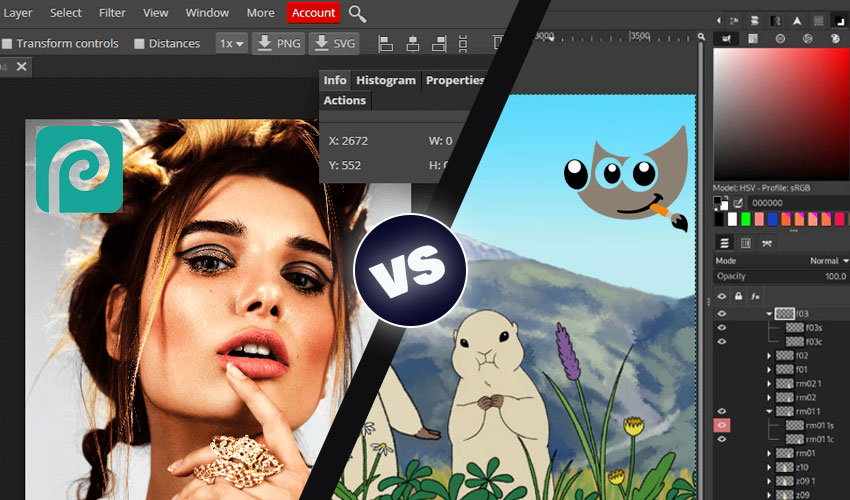This screenshot has height=500, width=850.
Task: Open the patterns tab icon in GIMP
Action: coord(819,21)
